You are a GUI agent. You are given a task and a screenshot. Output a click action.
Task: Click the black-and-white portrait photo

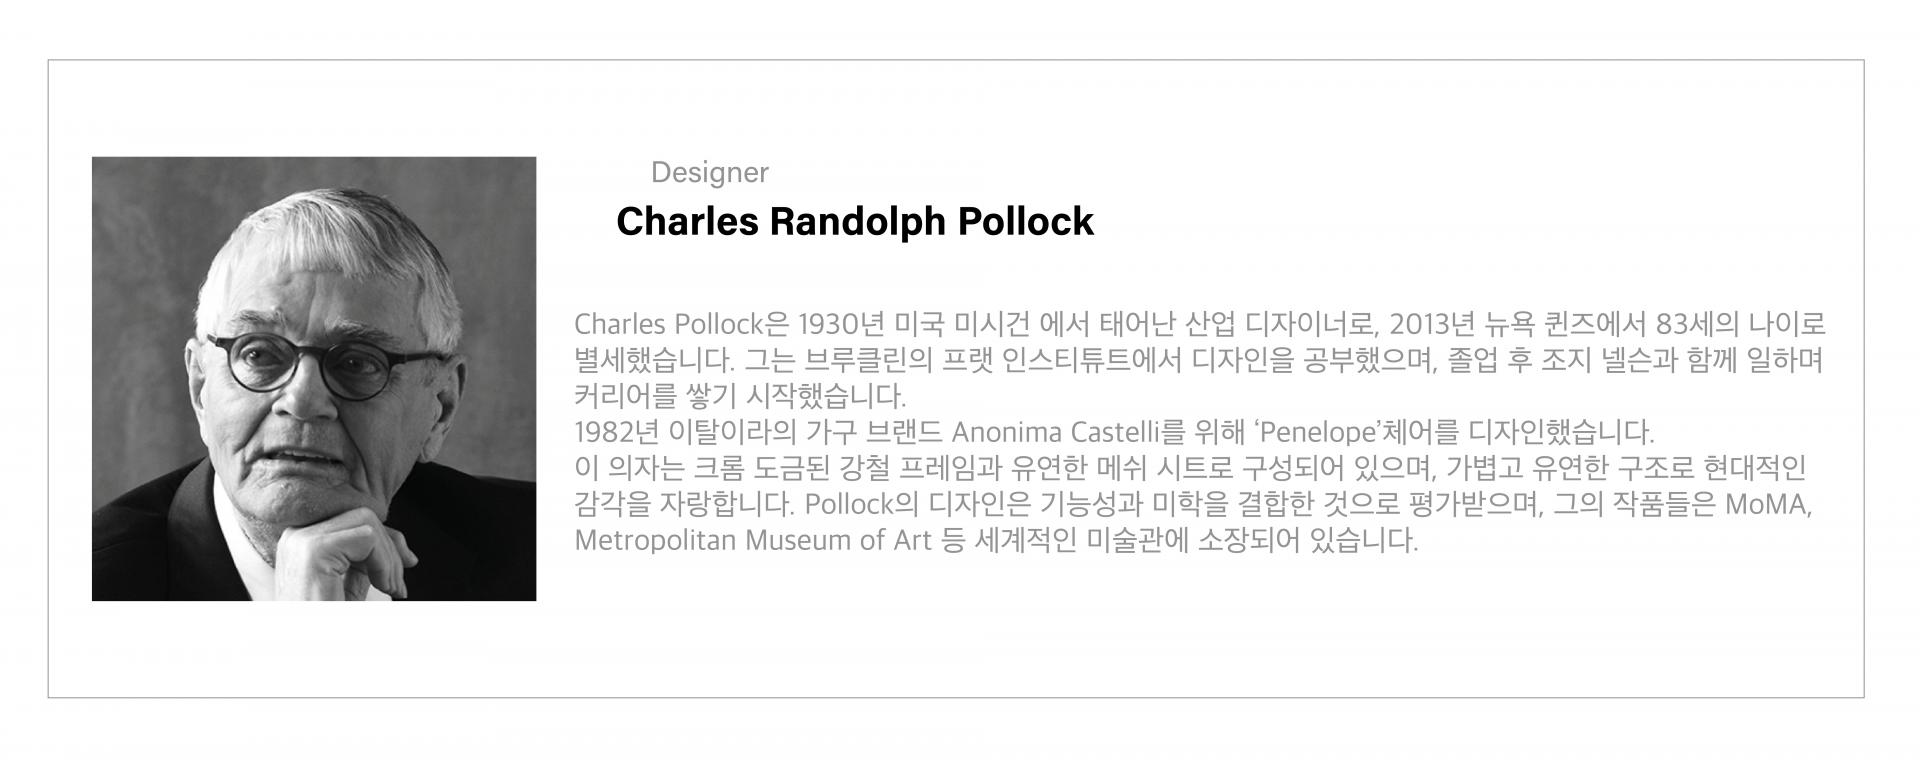pos(314,379)
